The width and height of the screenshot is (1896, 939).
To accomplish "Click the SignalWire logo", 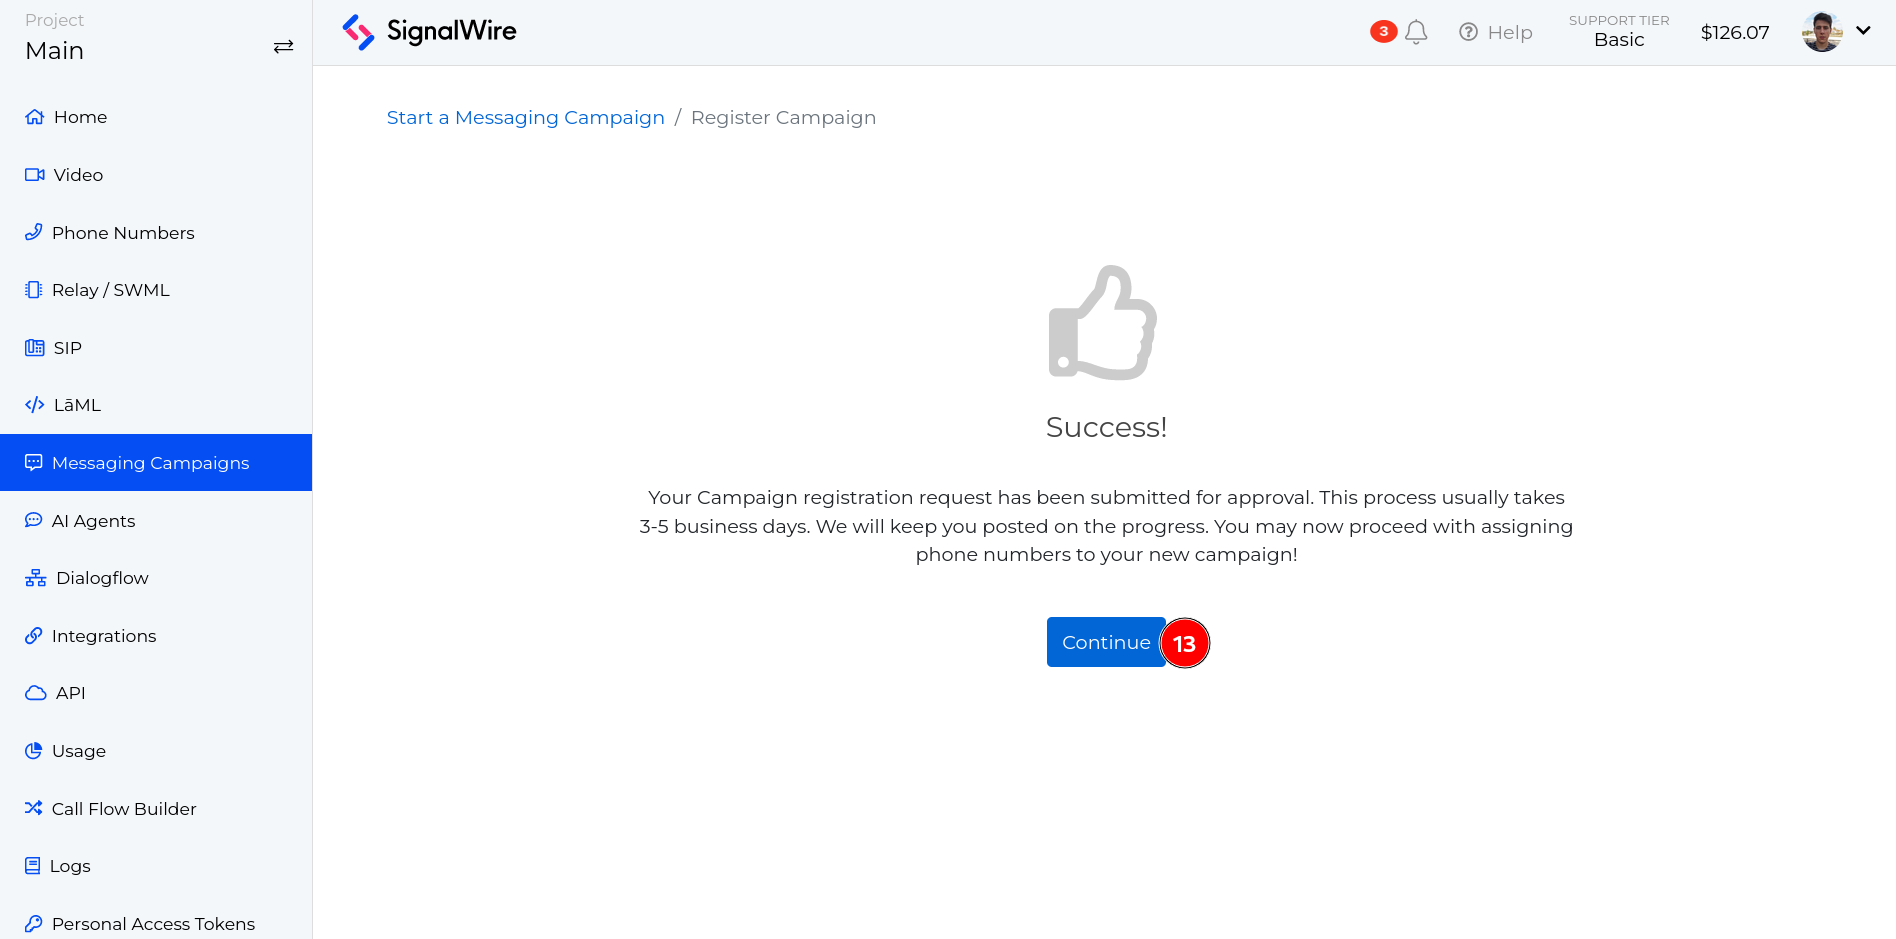I will point(428,31).
